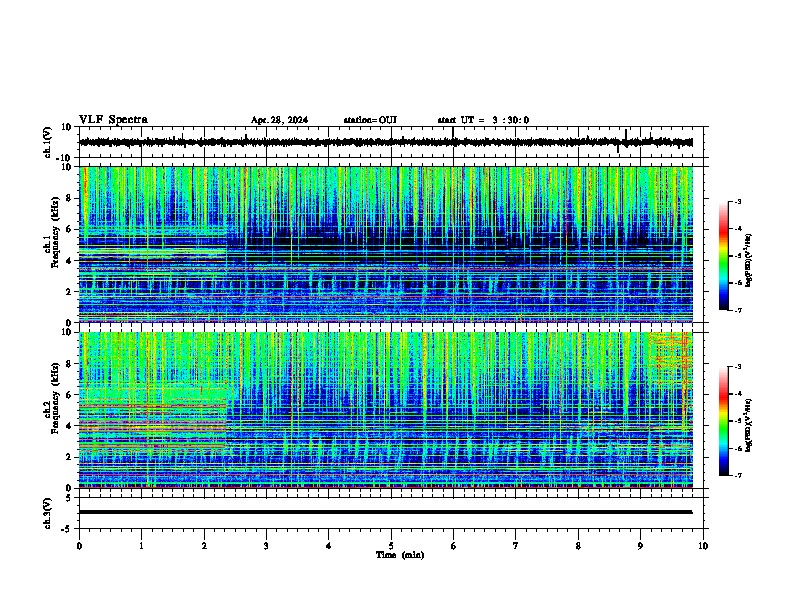Click the "ch.3(V)" axis label
Image resolution: width=792 pixels, height=612 pixels.
coord(48,513)
